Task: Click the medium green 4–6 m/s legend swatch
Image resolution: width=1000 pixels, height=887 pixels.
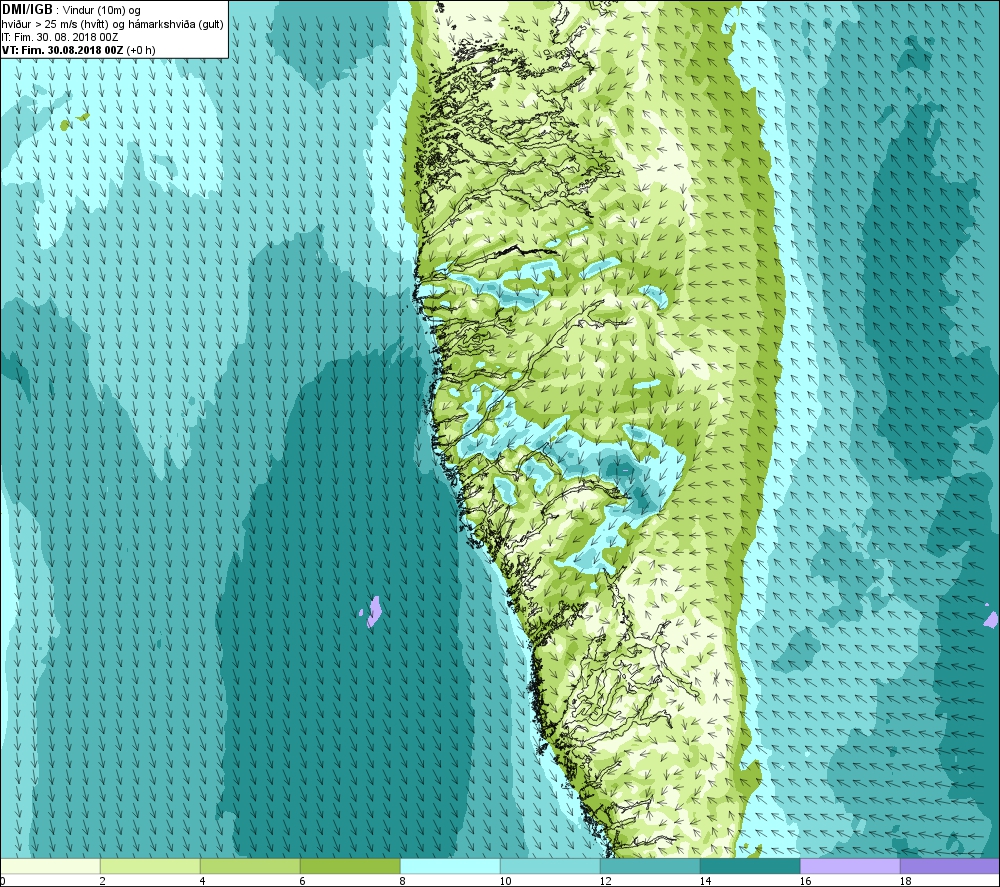Action: click(x=250, y=866)
